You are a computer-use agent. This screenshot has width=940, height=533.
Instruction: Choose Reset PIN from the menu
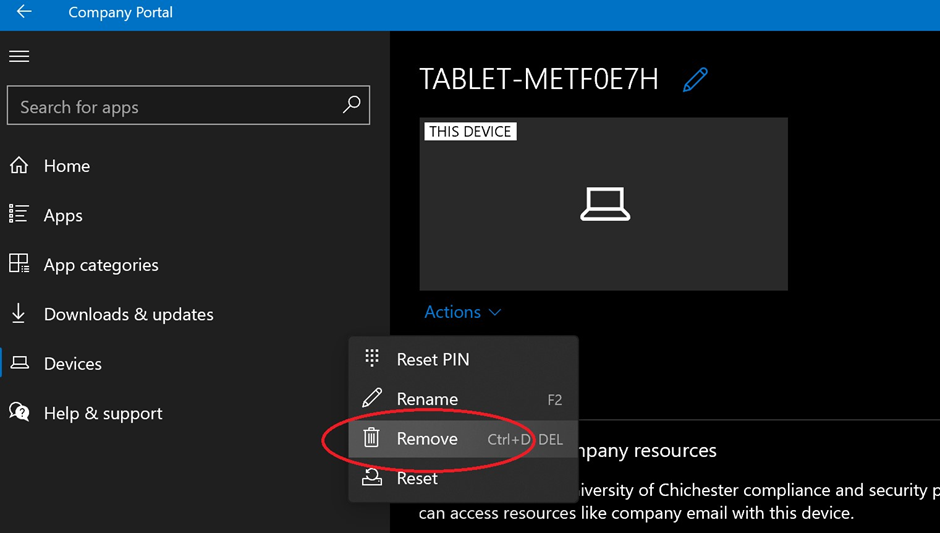463,359
